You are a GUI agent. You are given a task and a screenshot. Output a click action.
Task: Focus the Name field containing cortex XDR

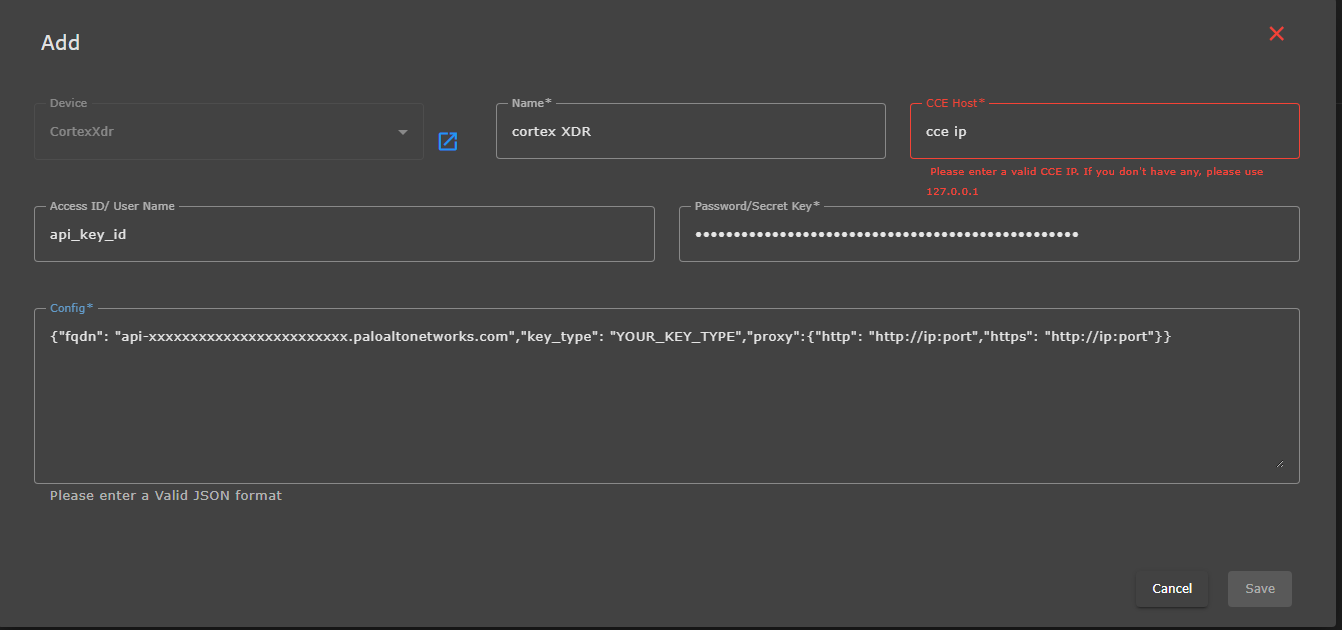690,131
